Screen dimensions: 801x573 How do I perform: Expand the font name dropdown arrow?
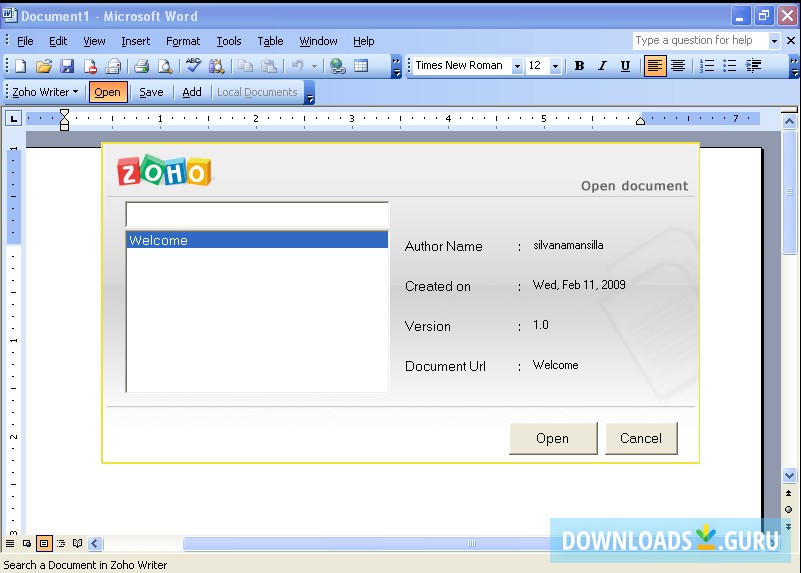[517, 66]
